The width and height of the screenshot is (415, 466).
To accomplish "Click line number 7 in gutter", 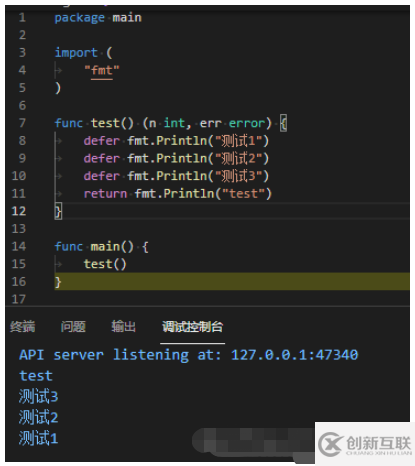I will click(22, 123).
